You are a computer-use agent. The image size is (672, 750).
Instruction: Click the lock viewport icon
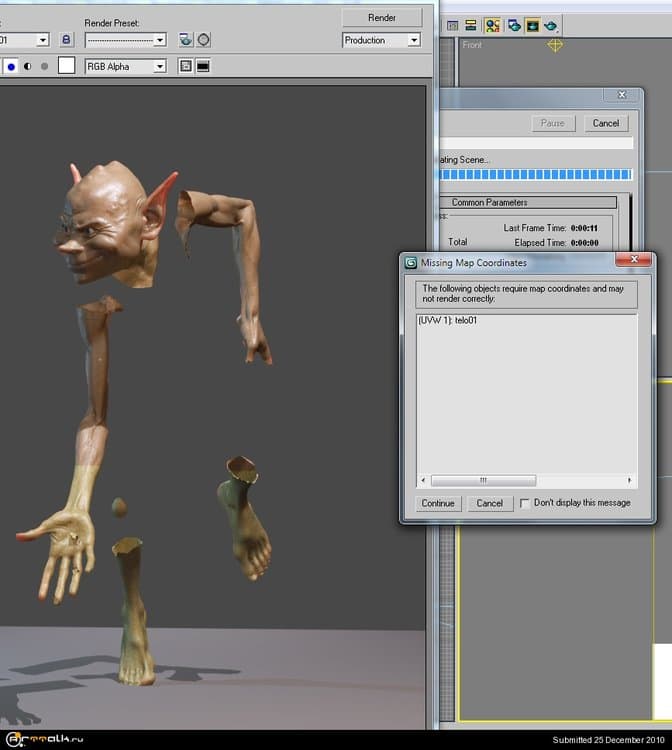[x=67, y=40]
